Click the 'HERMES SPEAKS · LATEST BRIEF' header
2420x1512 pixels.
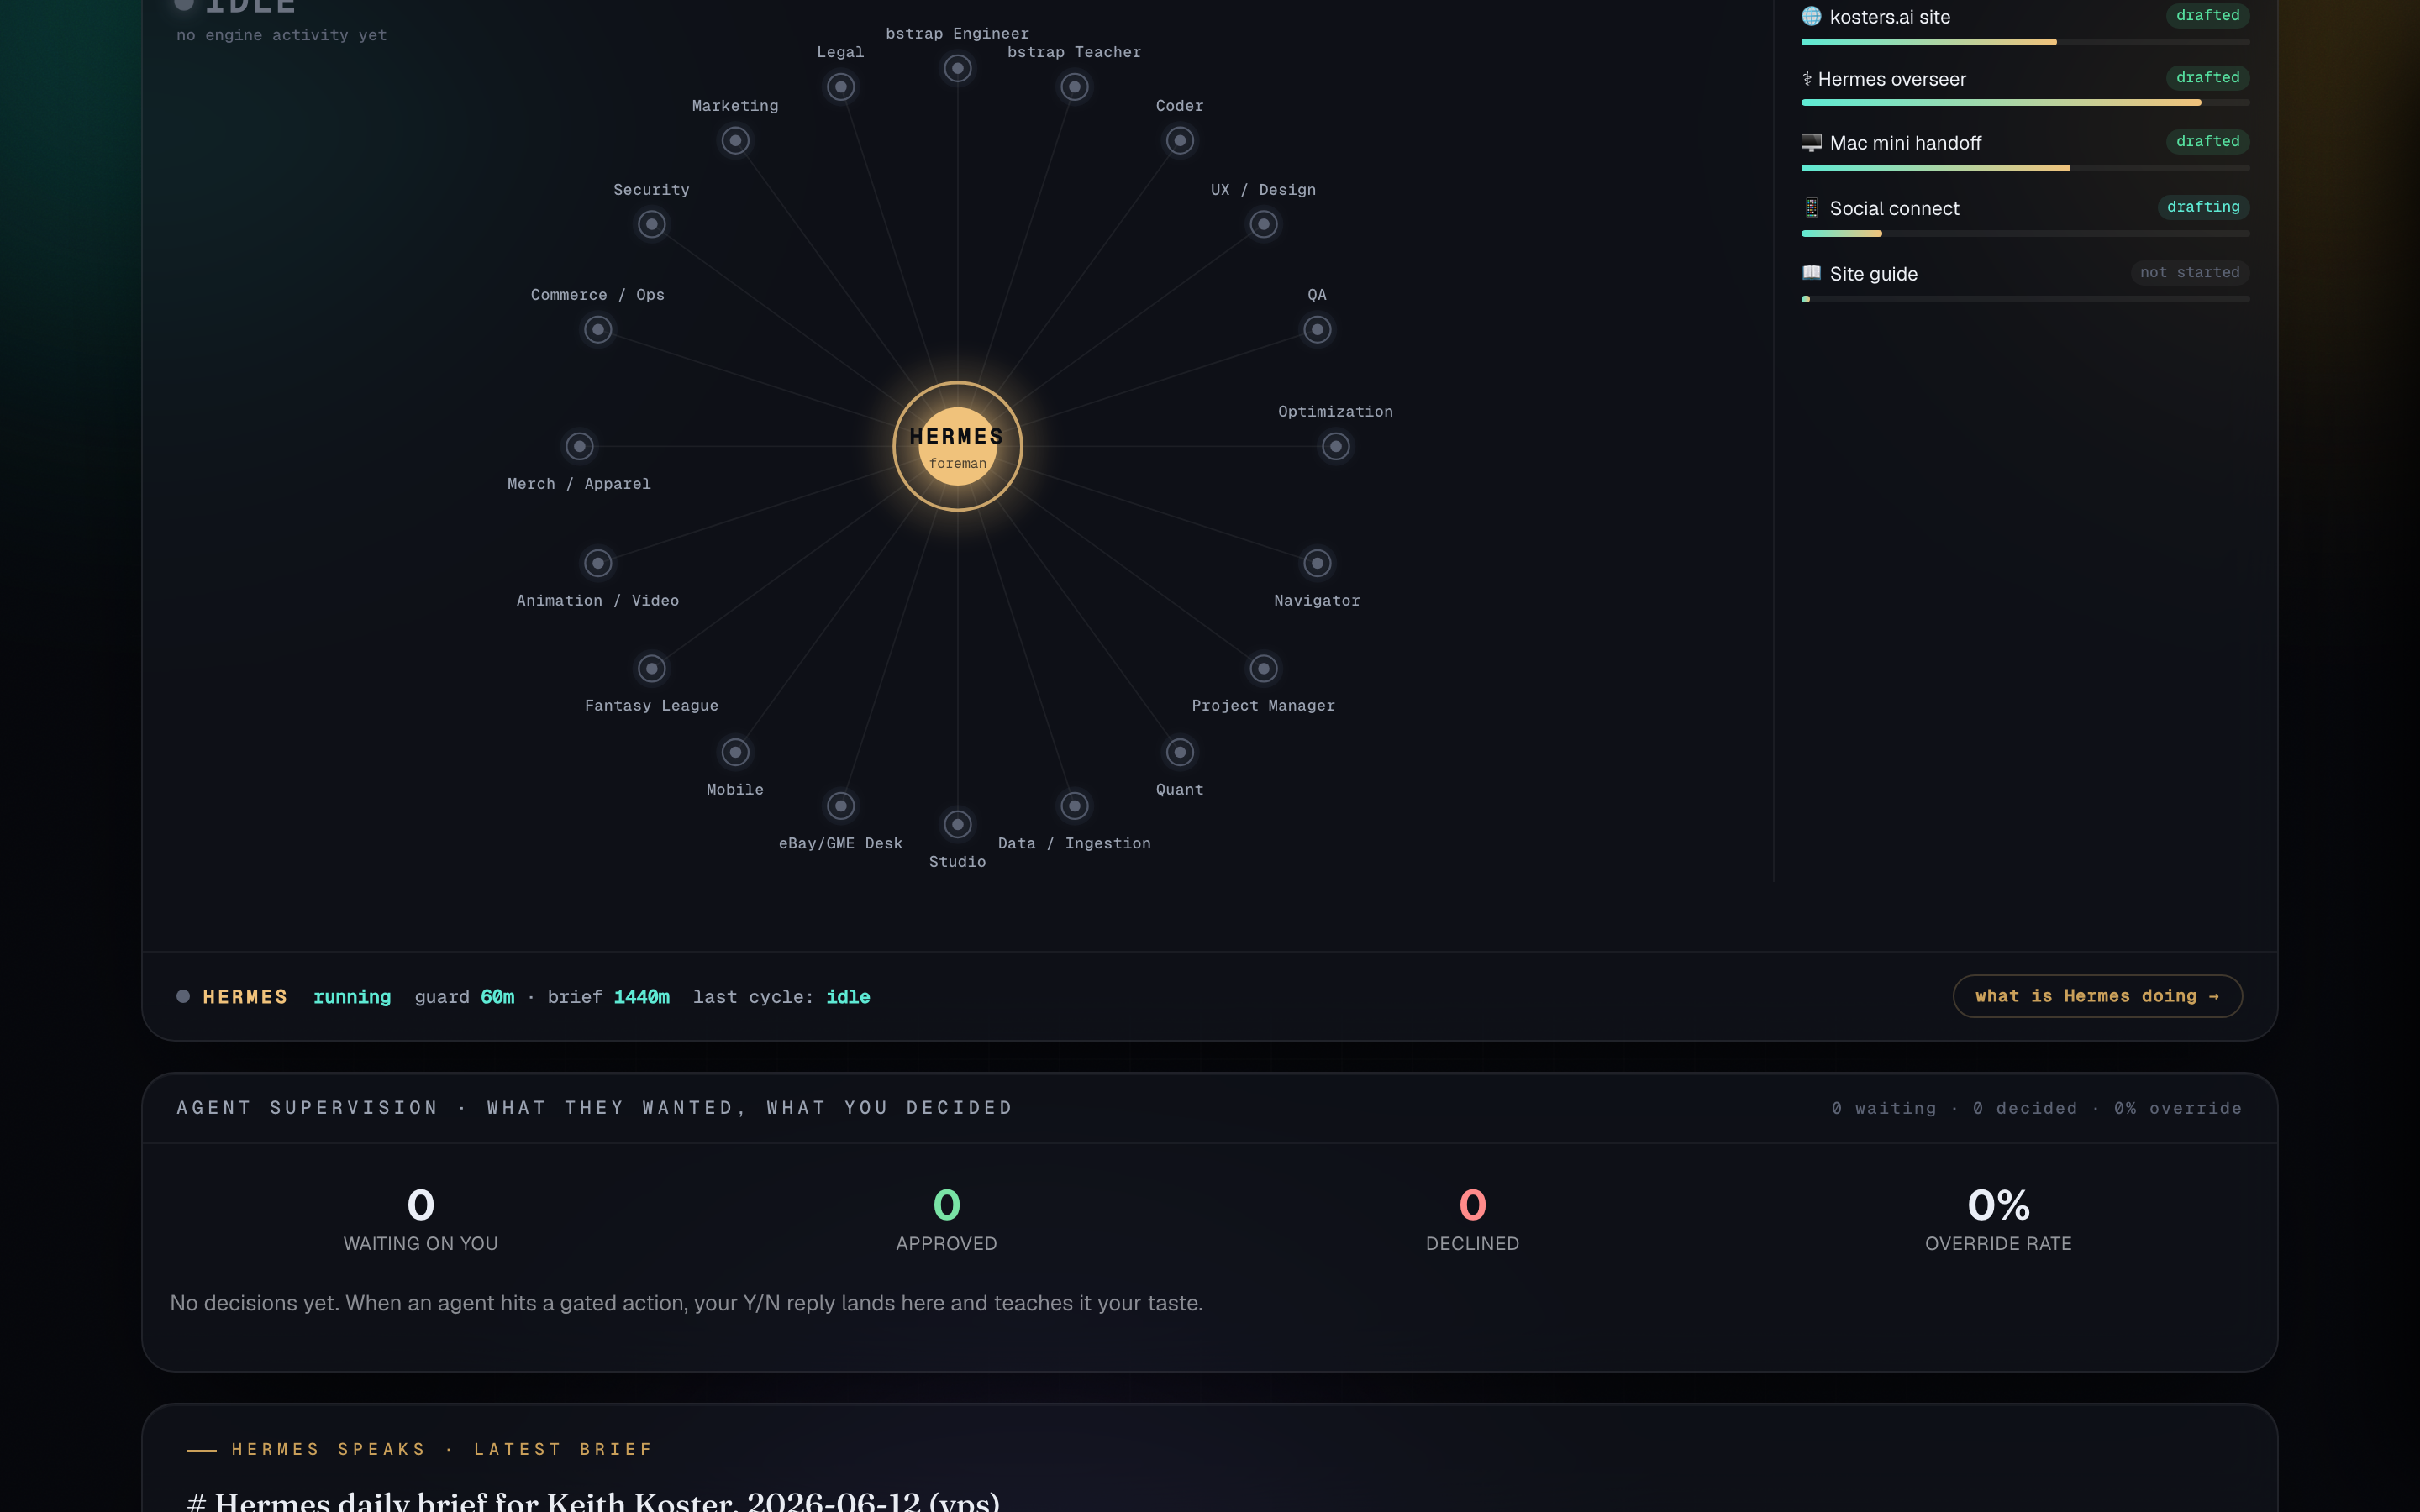coord(441,1449)
